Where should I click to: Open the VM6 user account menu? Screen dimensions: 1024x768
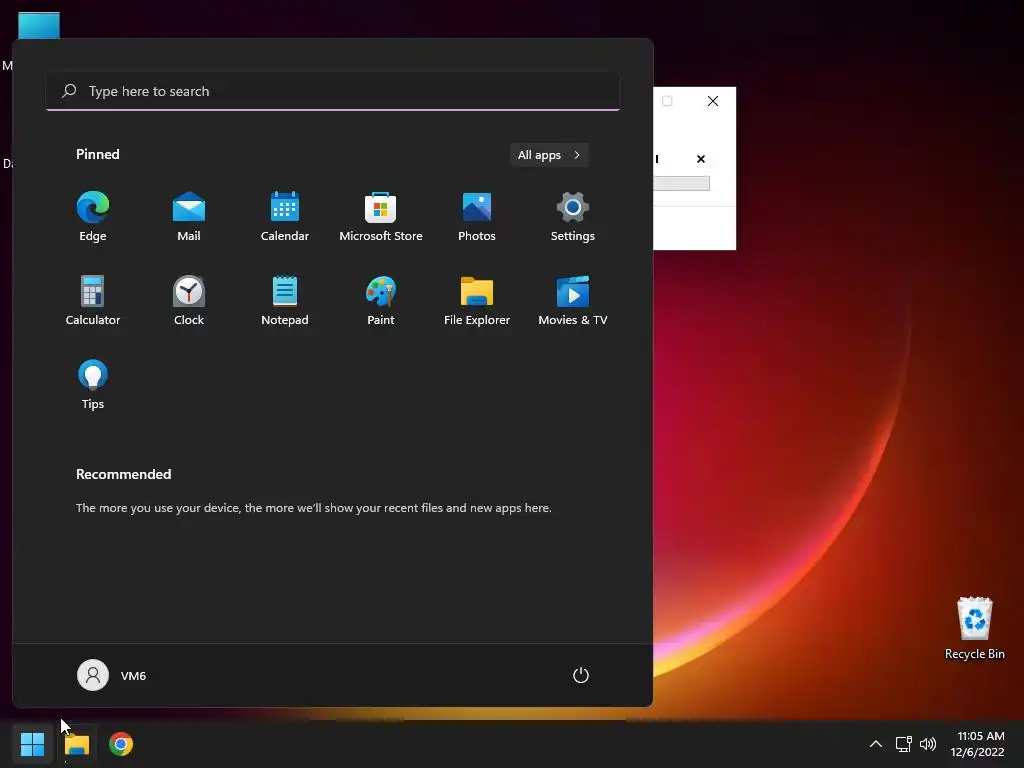point(112,675)
